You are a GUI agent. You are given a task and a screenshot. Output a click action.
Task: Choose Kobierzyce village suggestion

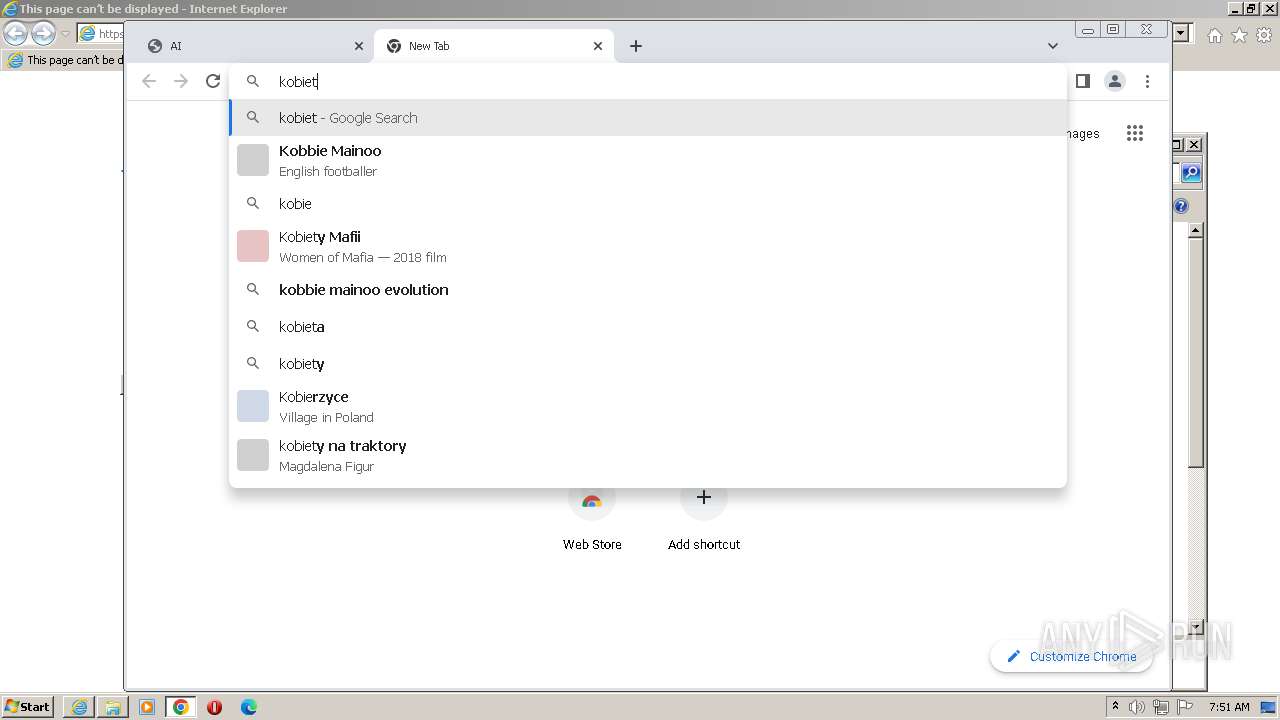pos(648,406)
